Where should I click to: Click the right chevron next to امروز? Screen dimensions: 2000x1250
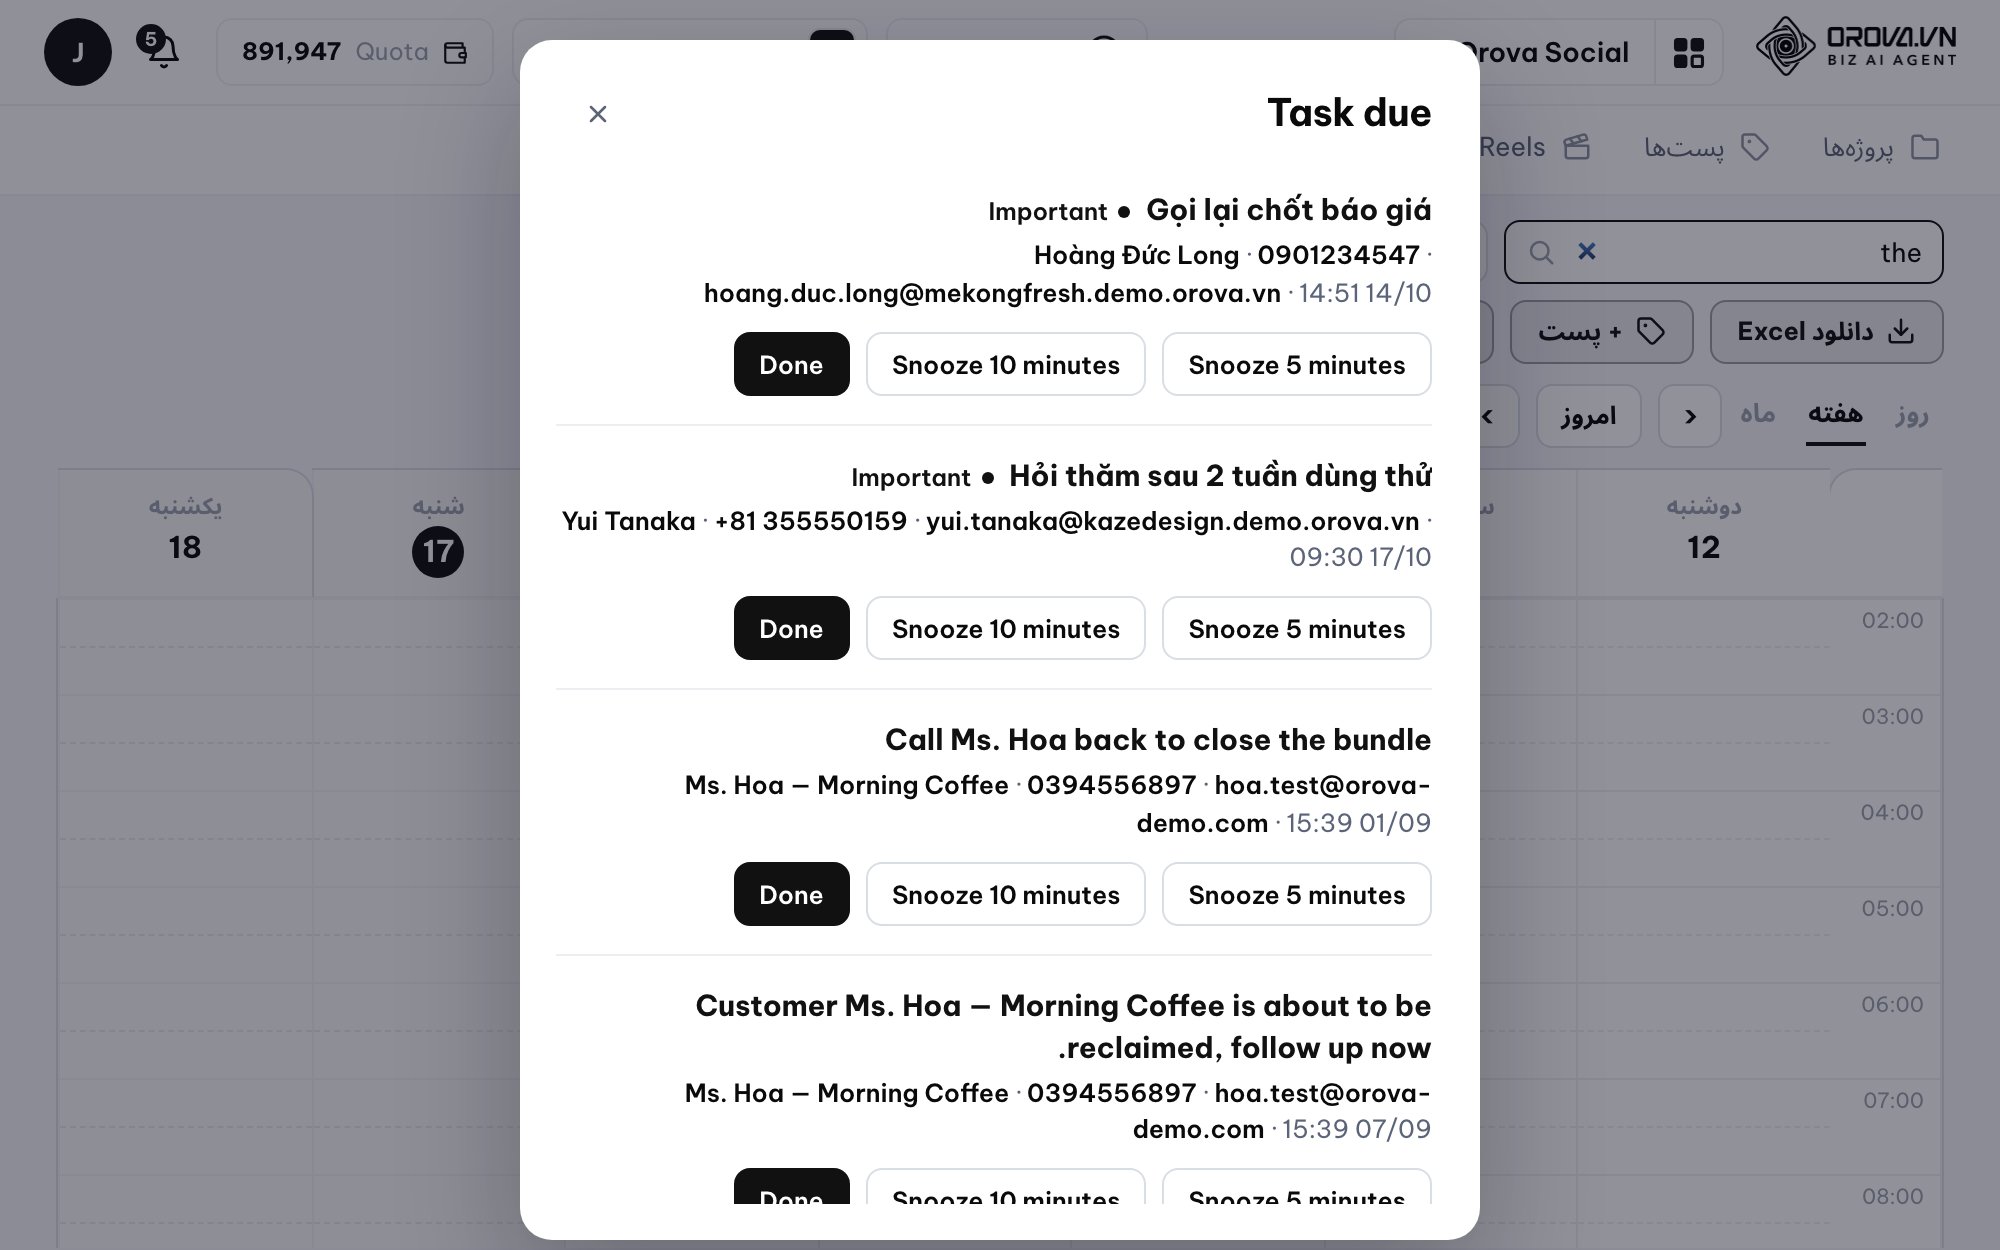[x=1690, y=416]
